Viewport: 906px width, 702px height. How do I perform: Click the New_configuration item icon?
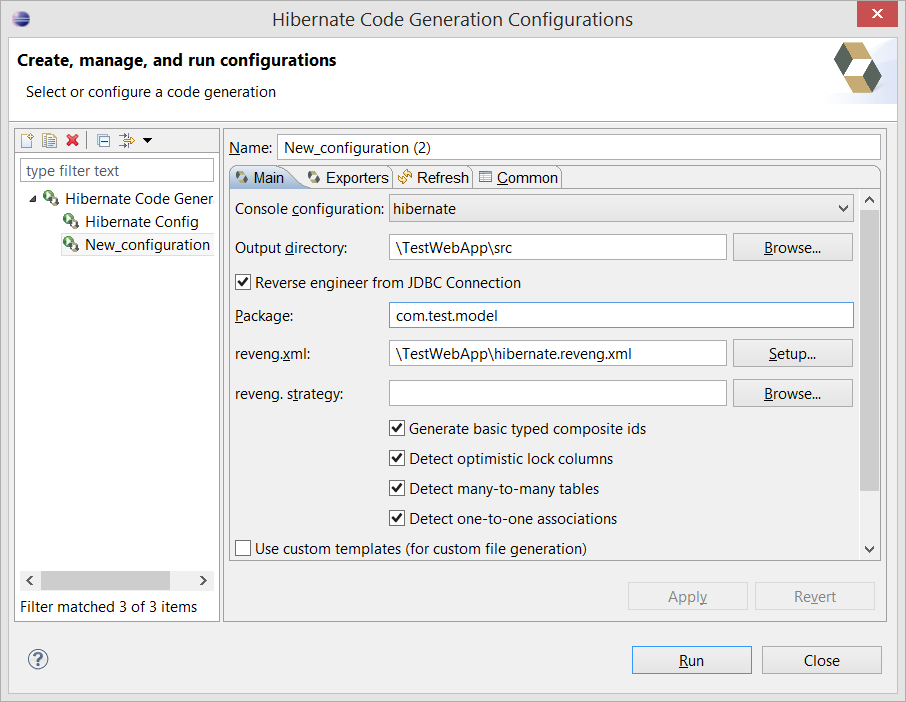coord(71,244)
